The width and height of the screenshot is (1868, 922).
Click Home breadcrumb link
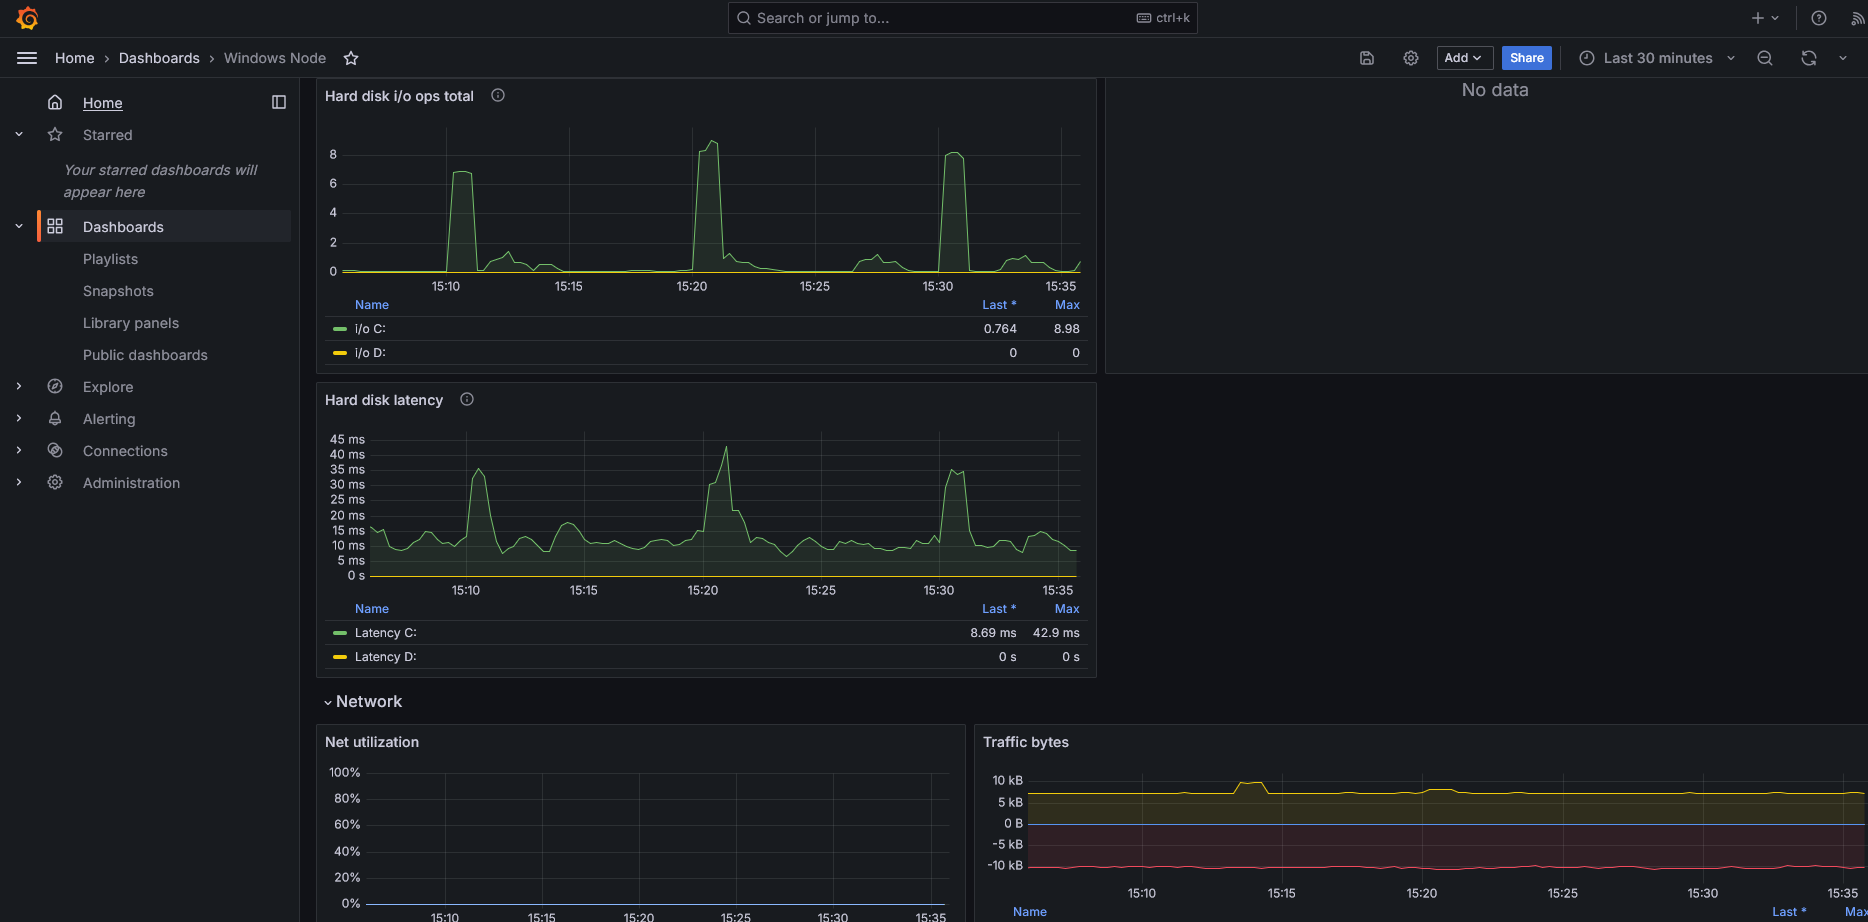tap(74, 58)
